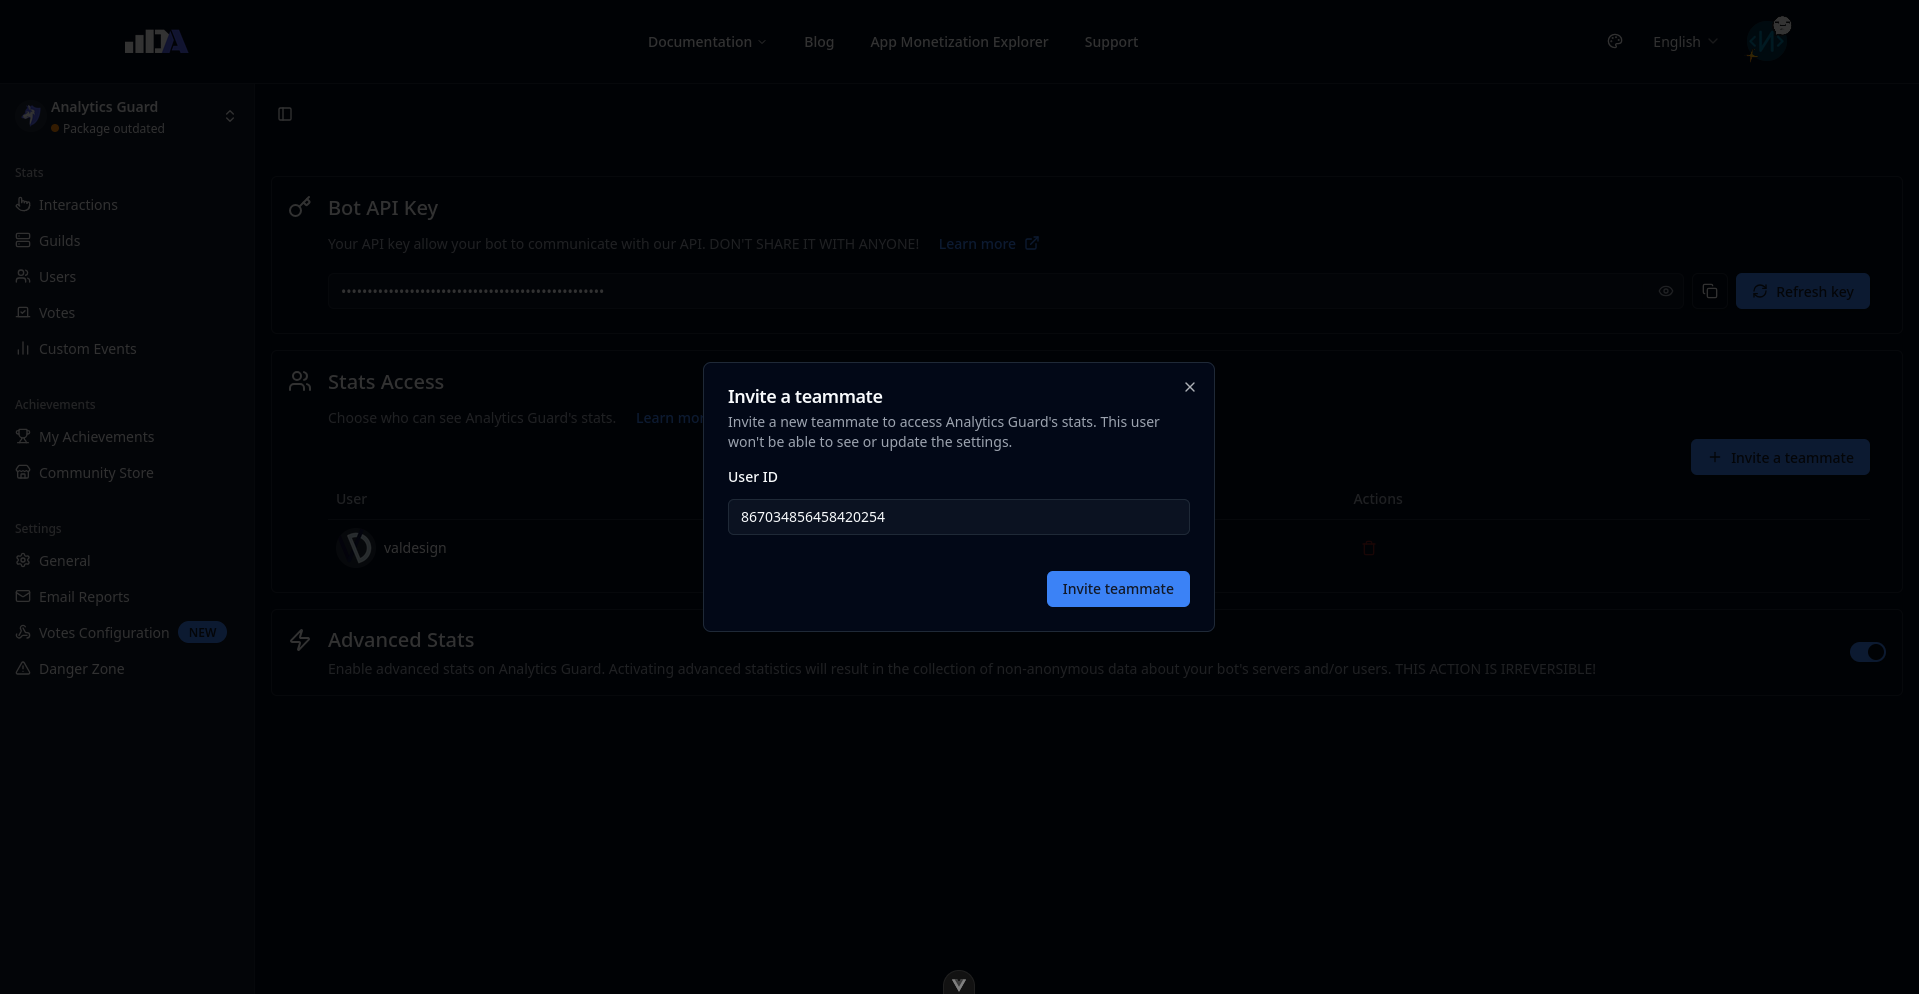
Task: Delete valdesign using trash icon
Action: click(x=1369, y=548)
